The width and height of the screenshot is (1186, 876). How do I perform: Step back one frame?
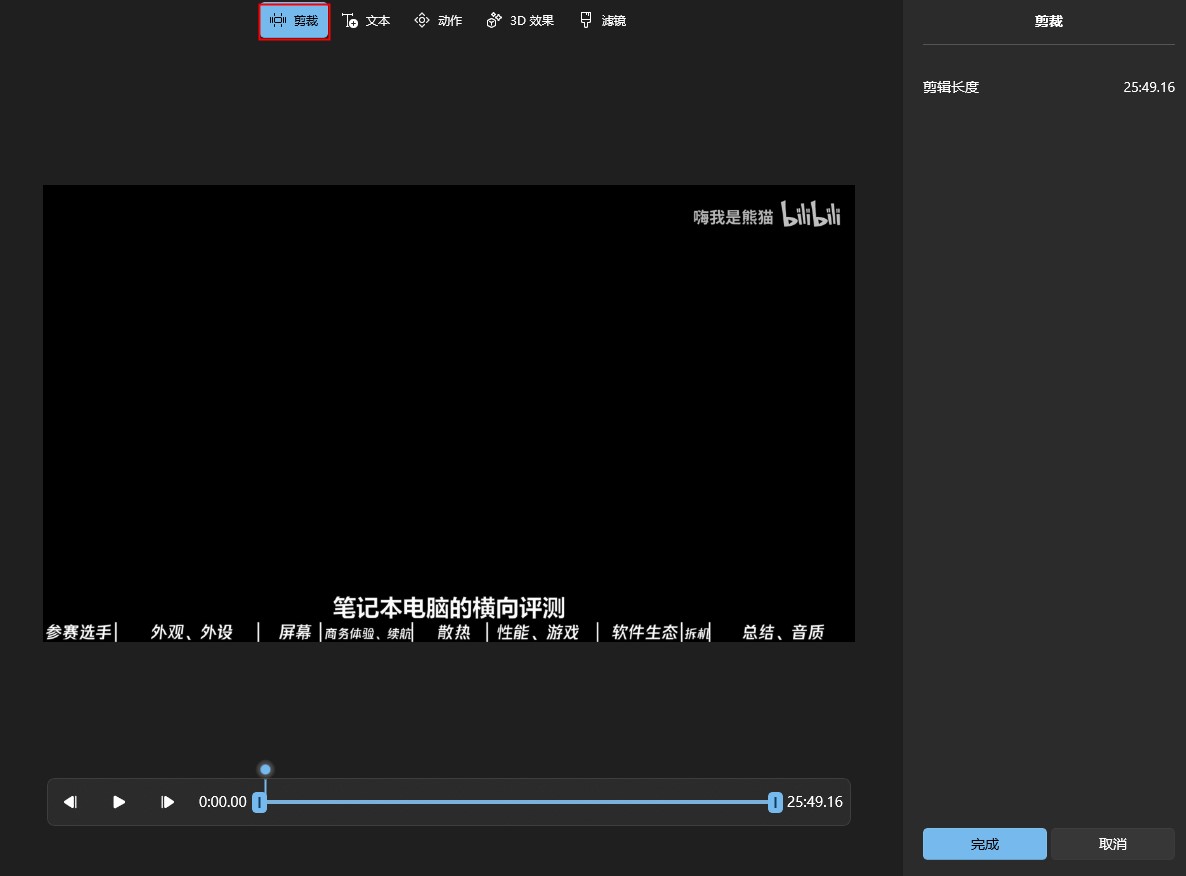point(71,802)
